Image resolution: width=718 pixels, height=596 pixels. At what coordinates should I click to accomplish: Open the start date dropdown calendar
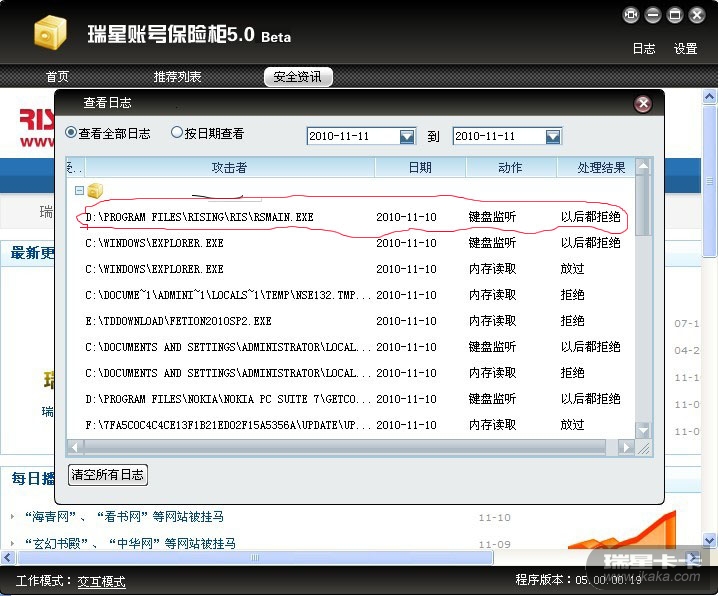click(x=407, y=136)
